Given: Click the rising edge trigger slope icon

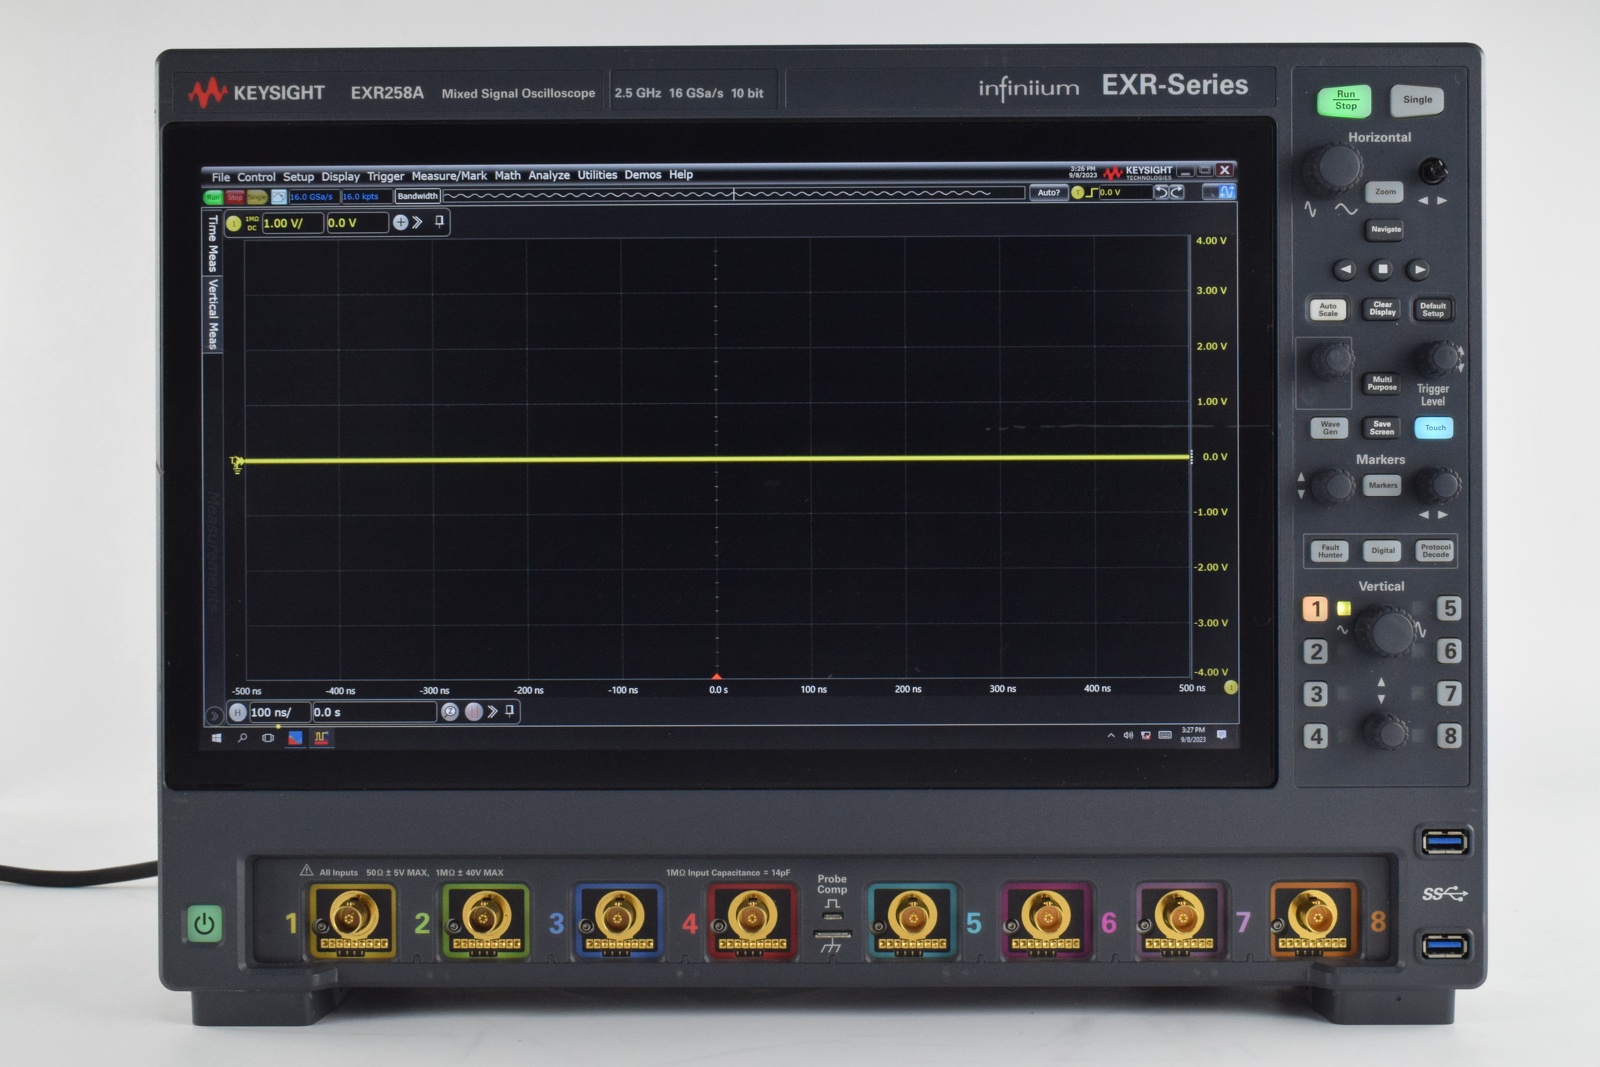Looking at the screenshot, I should 1092,193.
